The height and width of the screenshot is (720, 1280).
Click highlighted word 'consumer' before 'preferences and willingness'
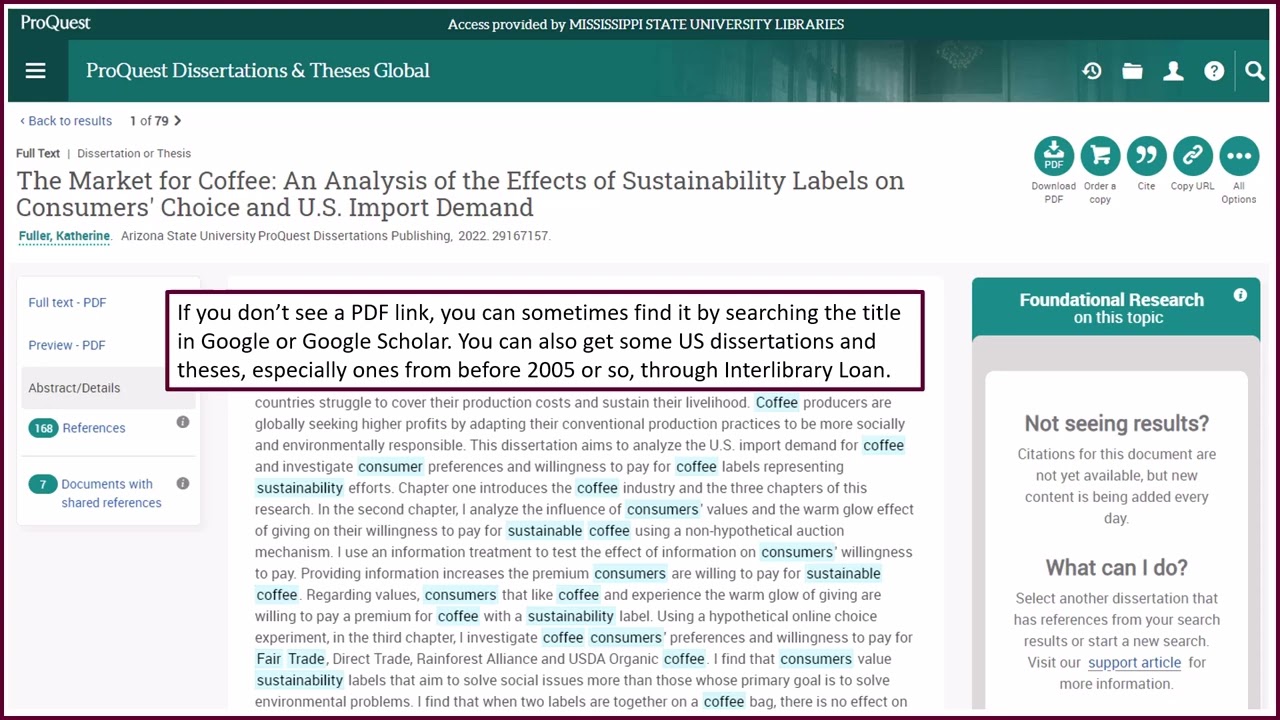(390, 467)
